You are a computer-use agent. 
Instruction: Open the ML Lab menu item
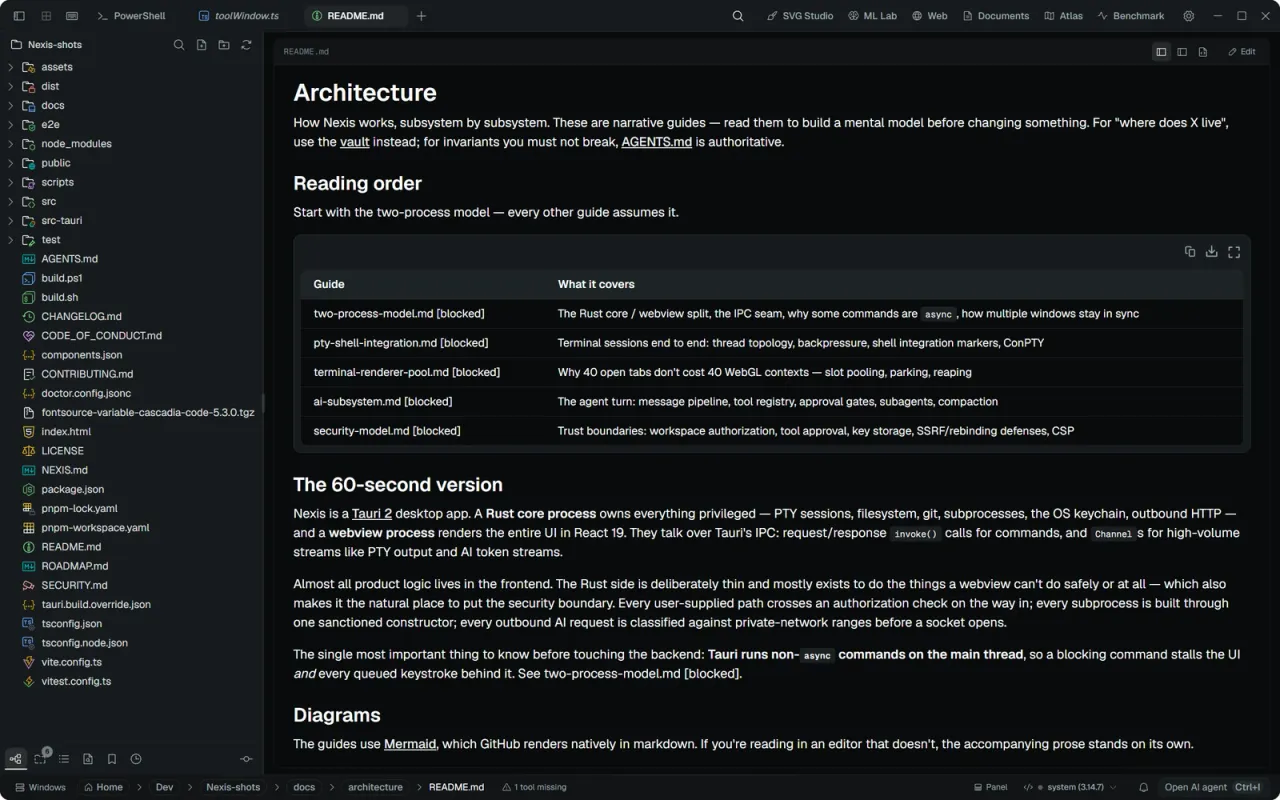(872, 16)
